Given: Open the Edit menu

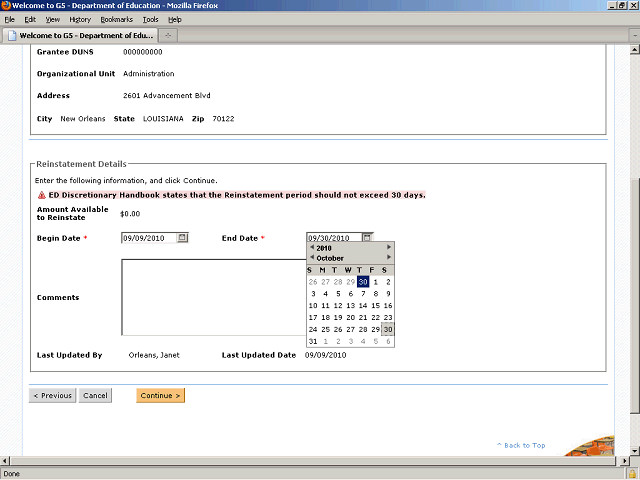Looking at the screenshot, I should tap(30, 20).
